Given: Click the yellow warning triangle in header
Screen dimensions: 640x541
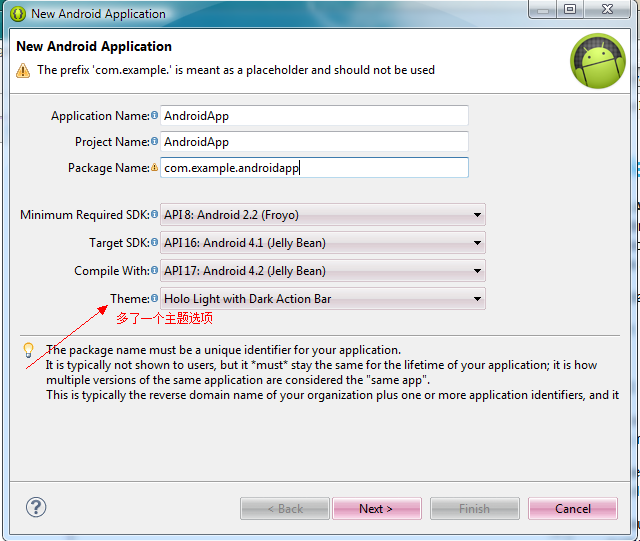Looking at the screenshot, I should [23, 71].
